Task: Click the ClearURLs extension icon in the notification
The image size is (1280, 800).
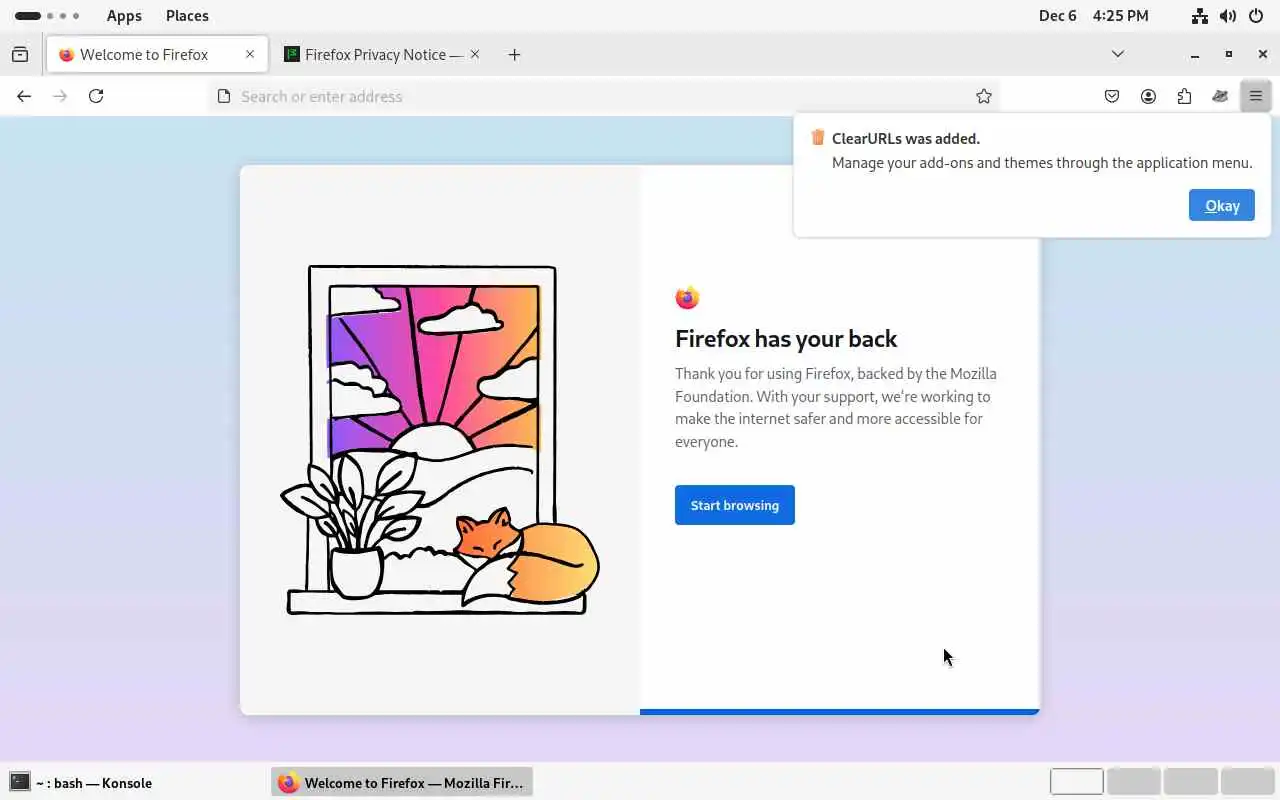Action: (818, 137)
